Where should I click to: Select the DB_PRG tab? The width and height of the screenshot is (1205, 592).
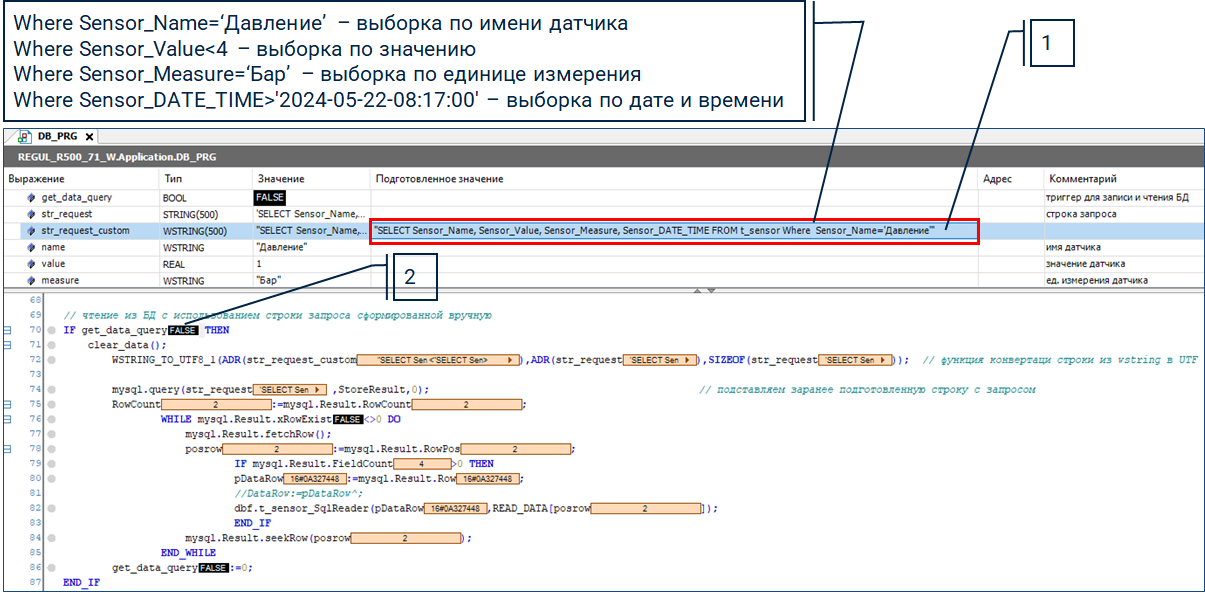click(x=57, y=137)
